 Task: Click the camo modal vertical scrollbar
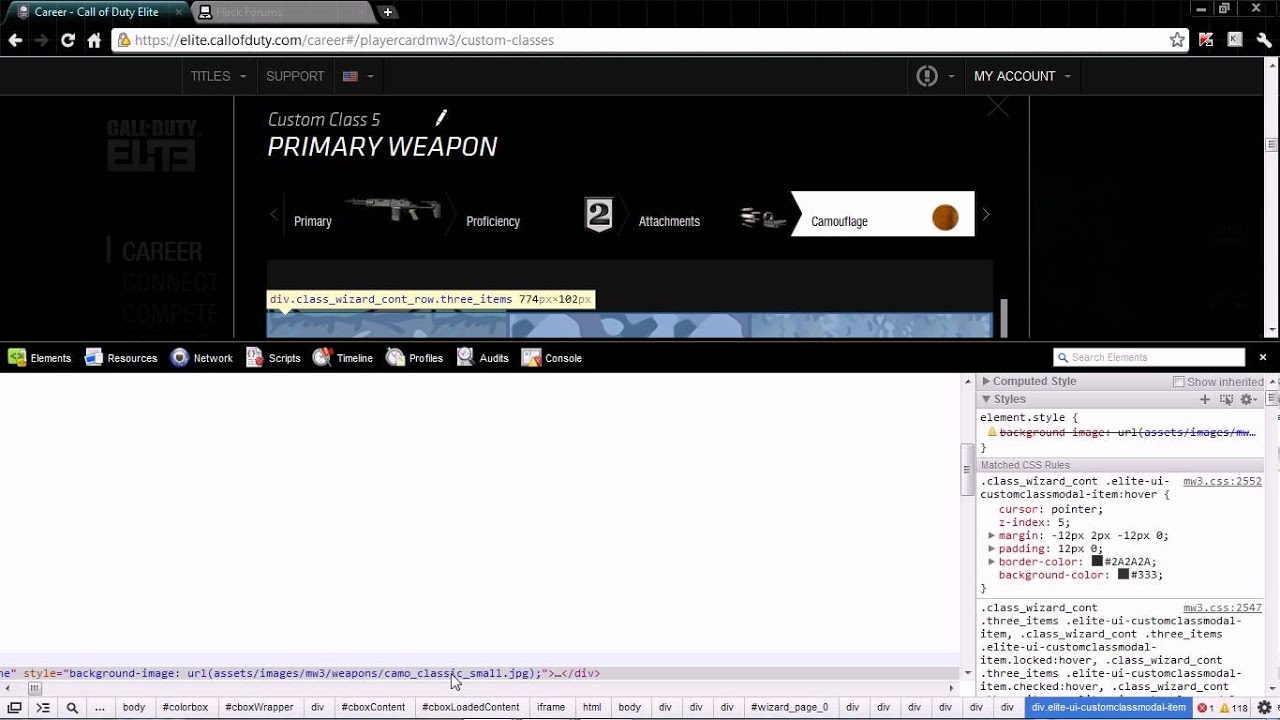click(x=1004, y=318)
